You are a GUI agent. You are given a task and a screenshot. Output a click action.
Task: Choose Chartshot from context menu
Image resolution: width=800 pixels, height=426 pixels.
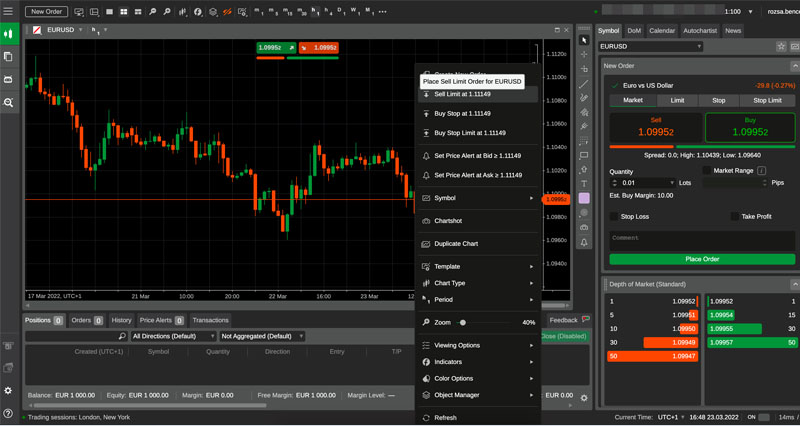[478, 221]
